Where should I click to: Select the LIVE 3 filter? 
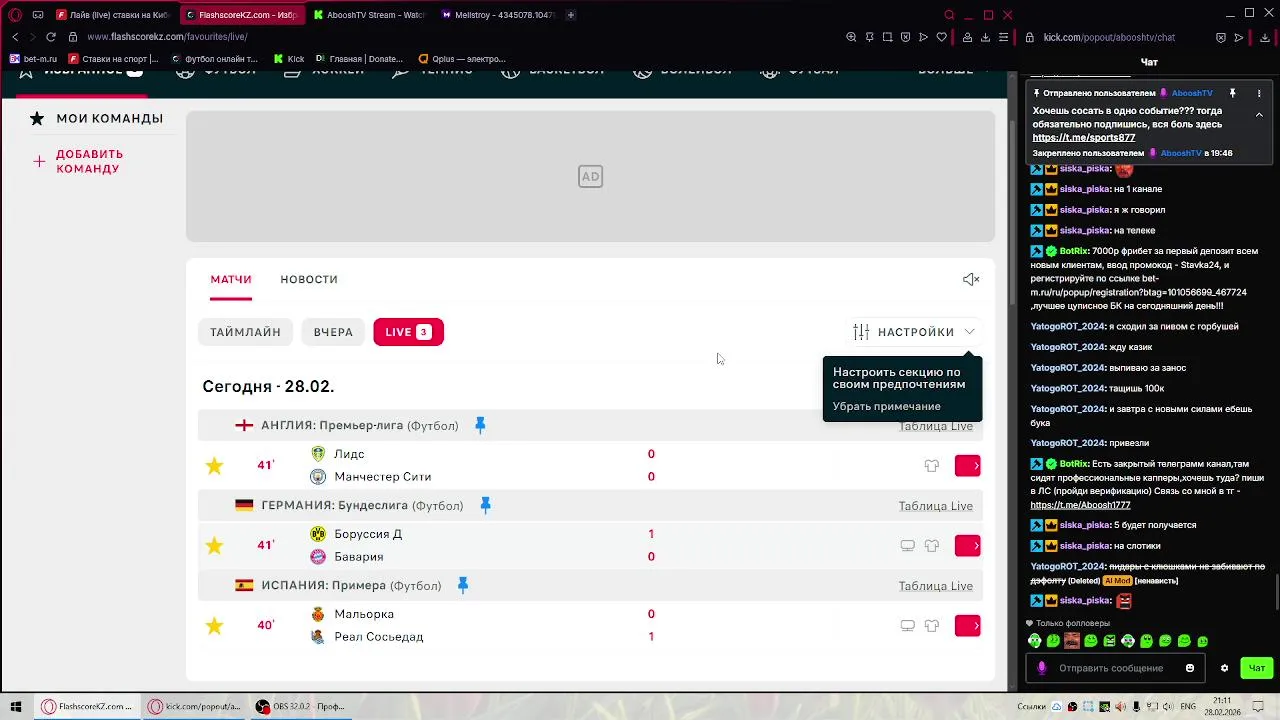point(408,332)
